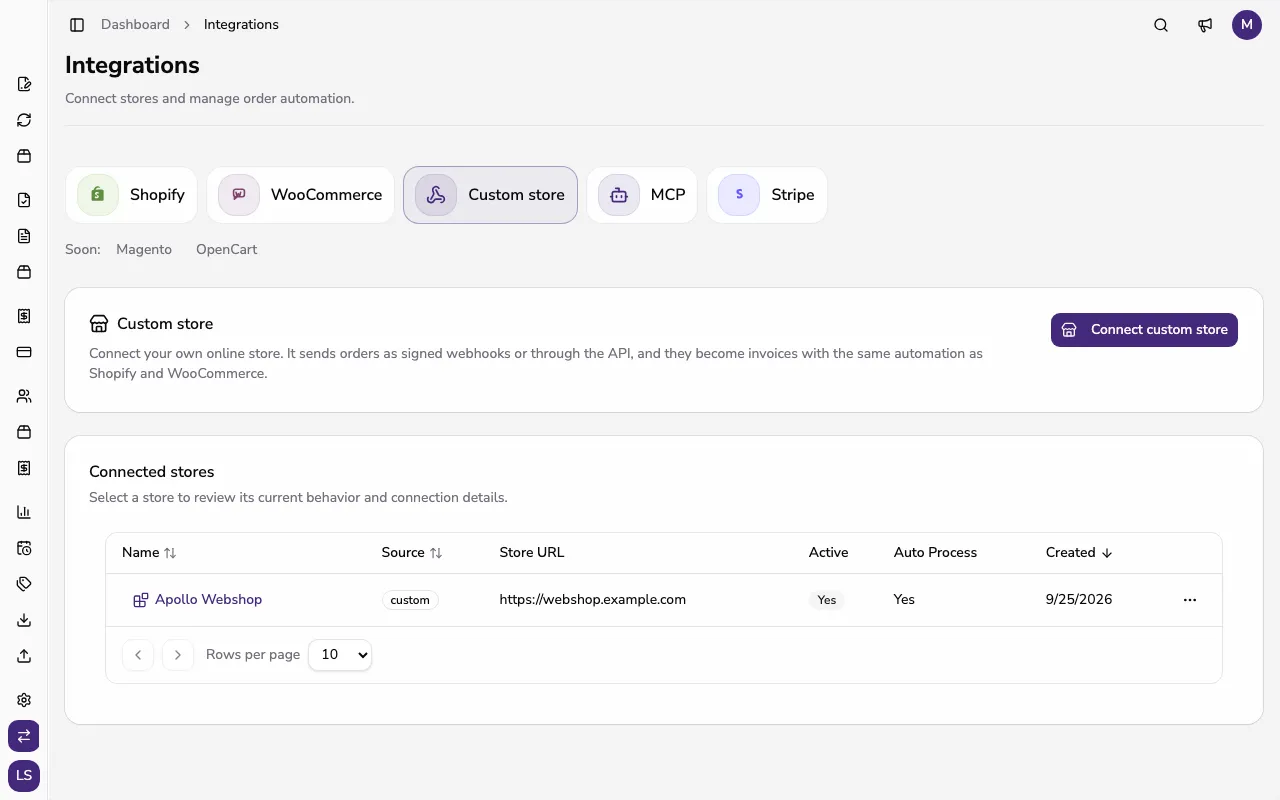Open the M user avatar menu
The height and width of the screenshot is (800, 1280).
pos(1247,25)
